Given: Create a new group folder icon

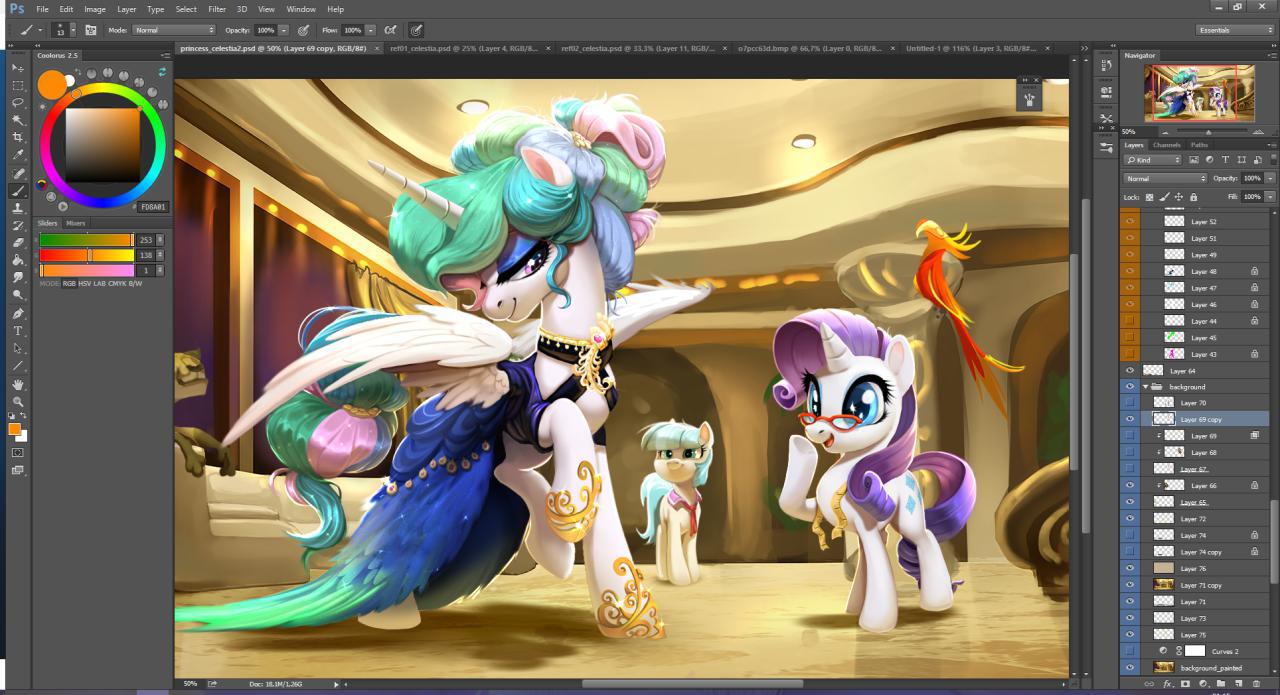Looking at the screenshot, I should (1221, 684).
